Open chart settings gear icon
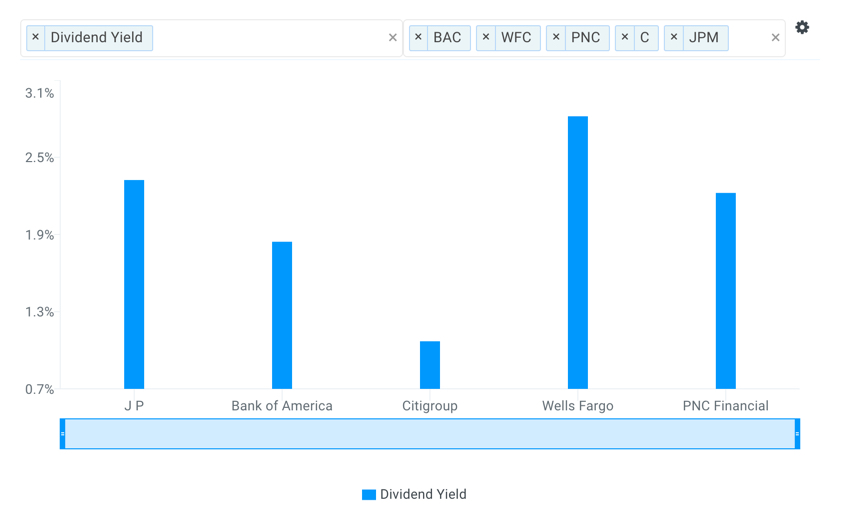This screenshot has height=521, width=843. (802, 27)
